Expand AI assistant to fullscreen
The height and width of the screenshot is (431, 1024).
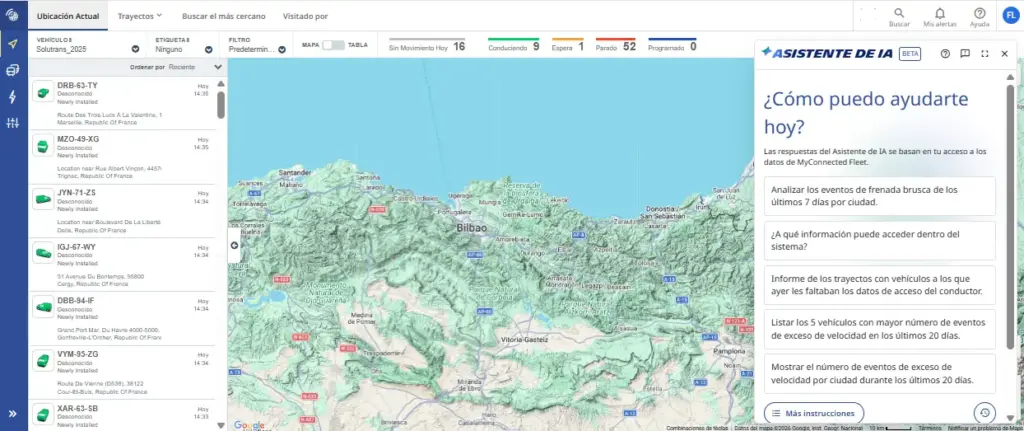[x=985, y=54]
